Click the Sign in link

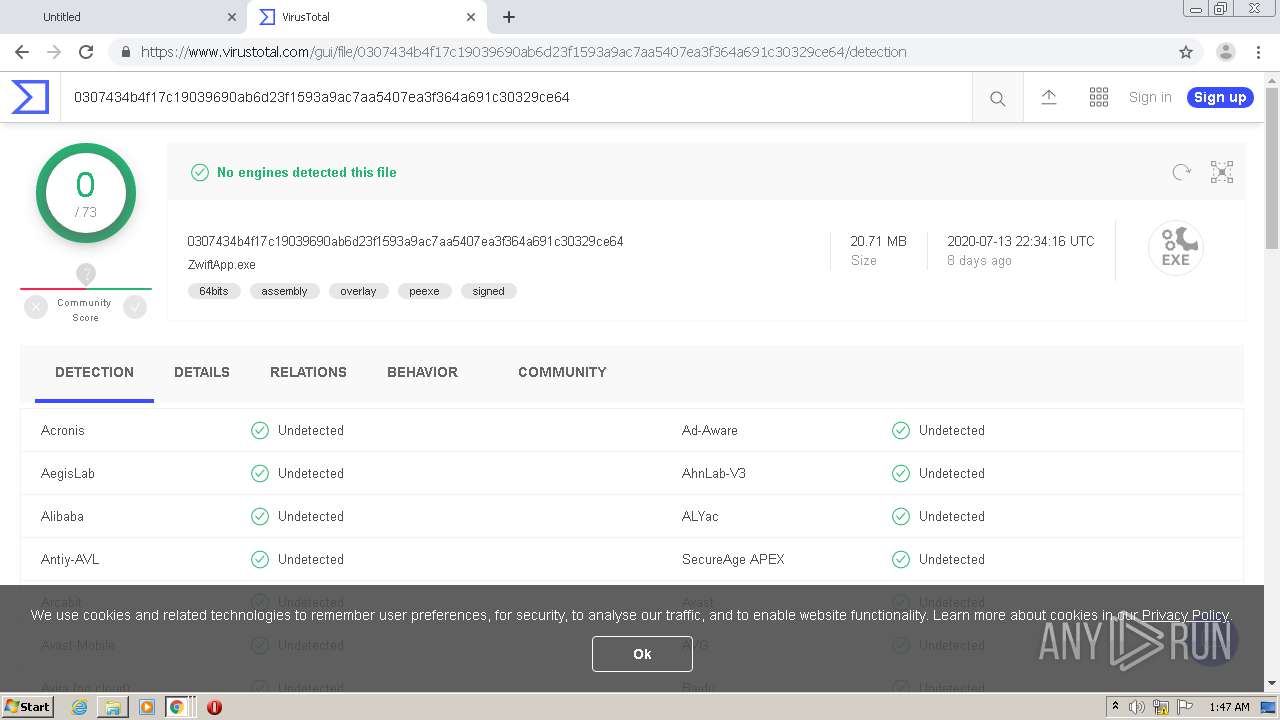[x=1150, y=97]
